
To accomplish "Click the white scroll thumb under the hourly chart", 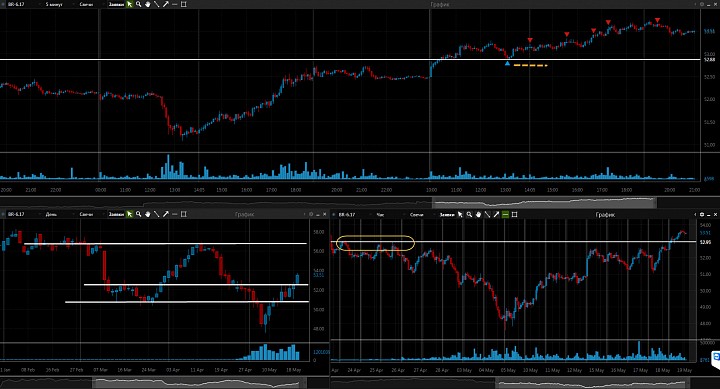I will coord(592,382).
